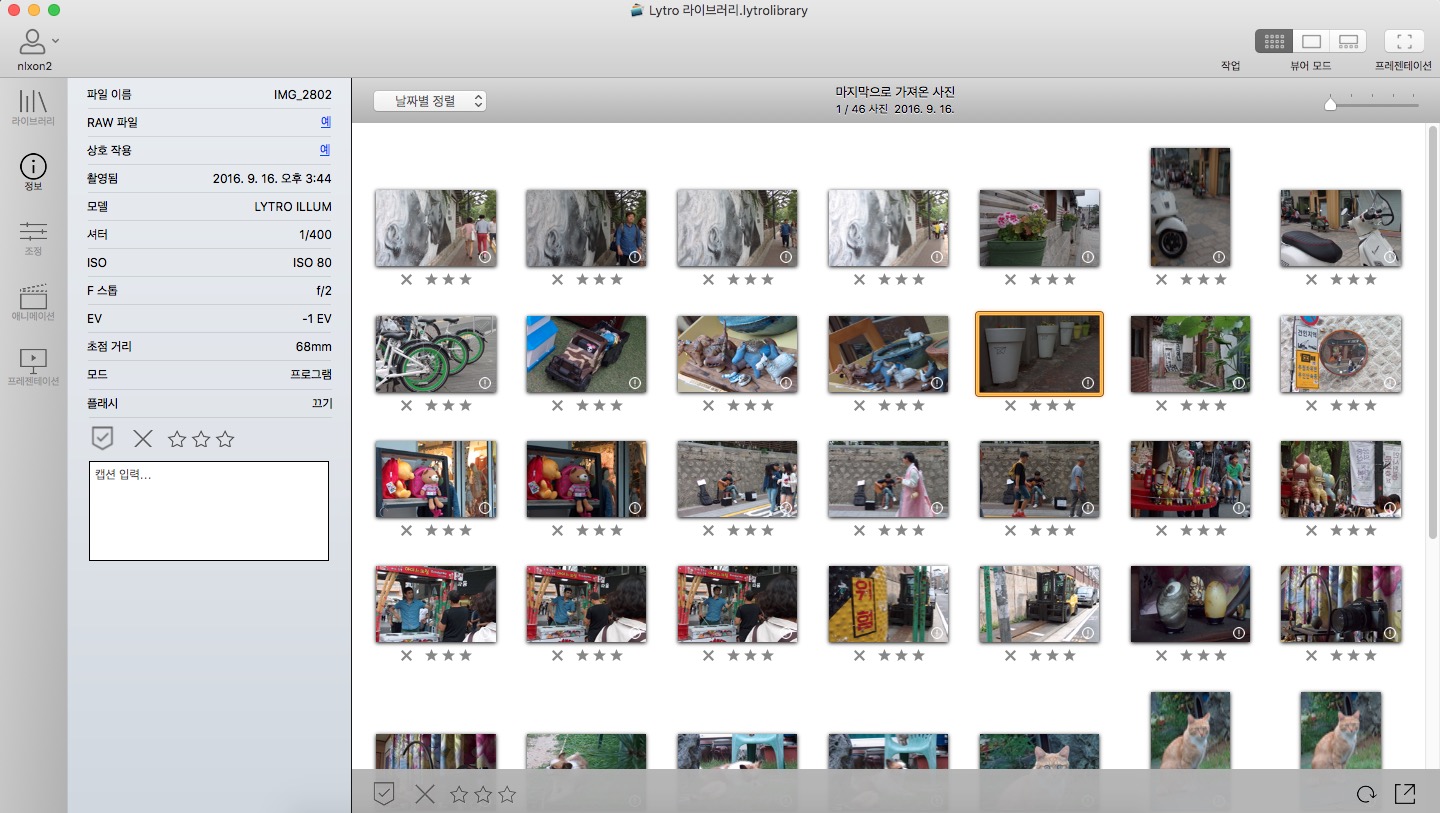Set three star rating in info panel
Screen dimensions: 1440x813
(x=225, y=439)
